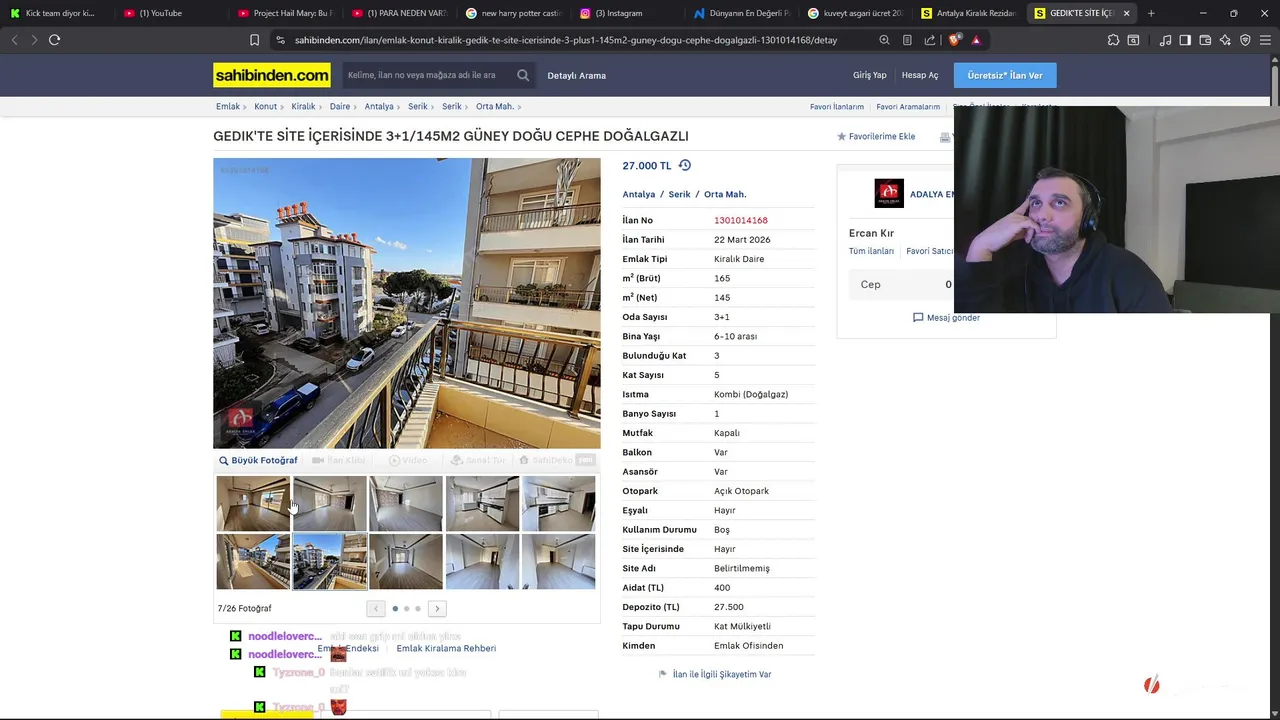
Task: Click the Brave Rewards triangle icon
Action: pos(976,40)
